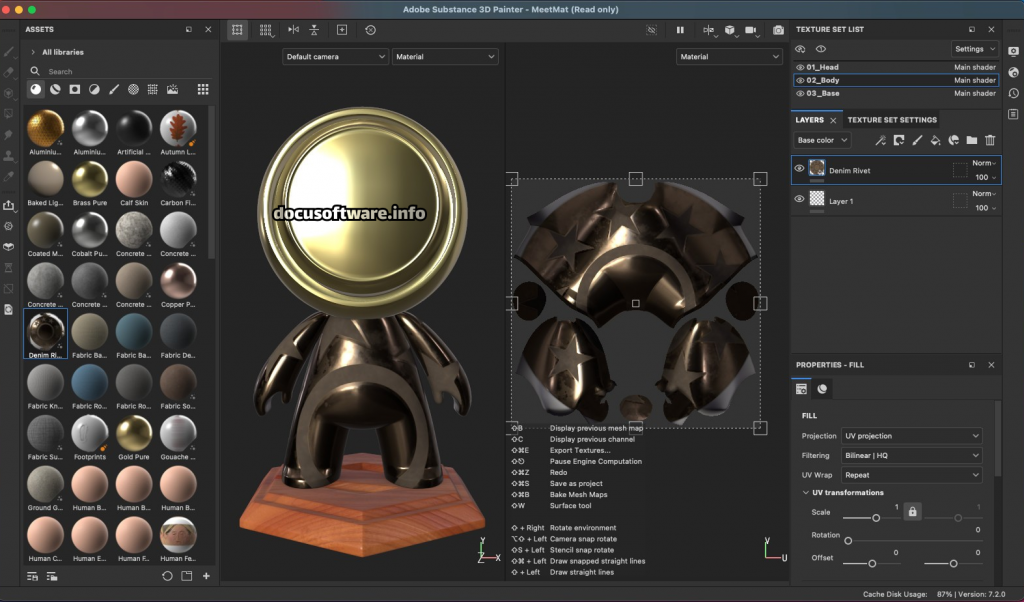Add a new asset with plus icon
1024x602 pixels.
pos(206,576)
